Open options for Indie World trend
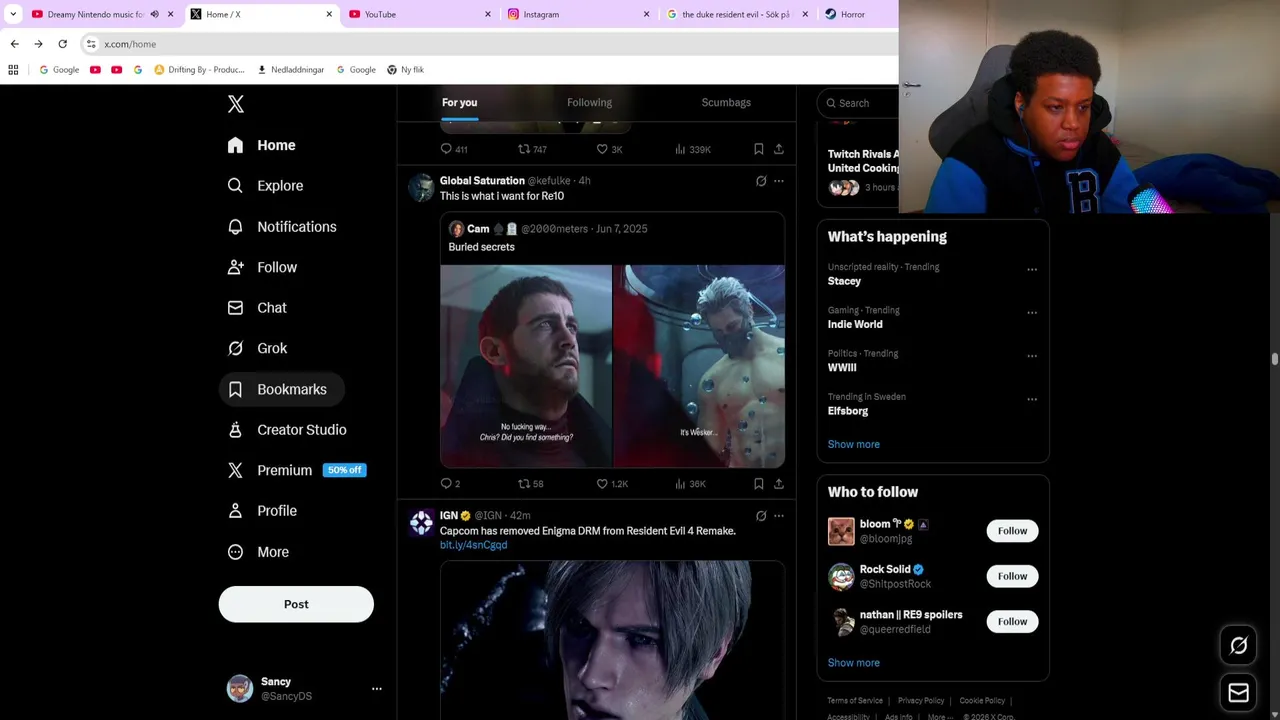The image size is (1280, 720). [1032, 312]
